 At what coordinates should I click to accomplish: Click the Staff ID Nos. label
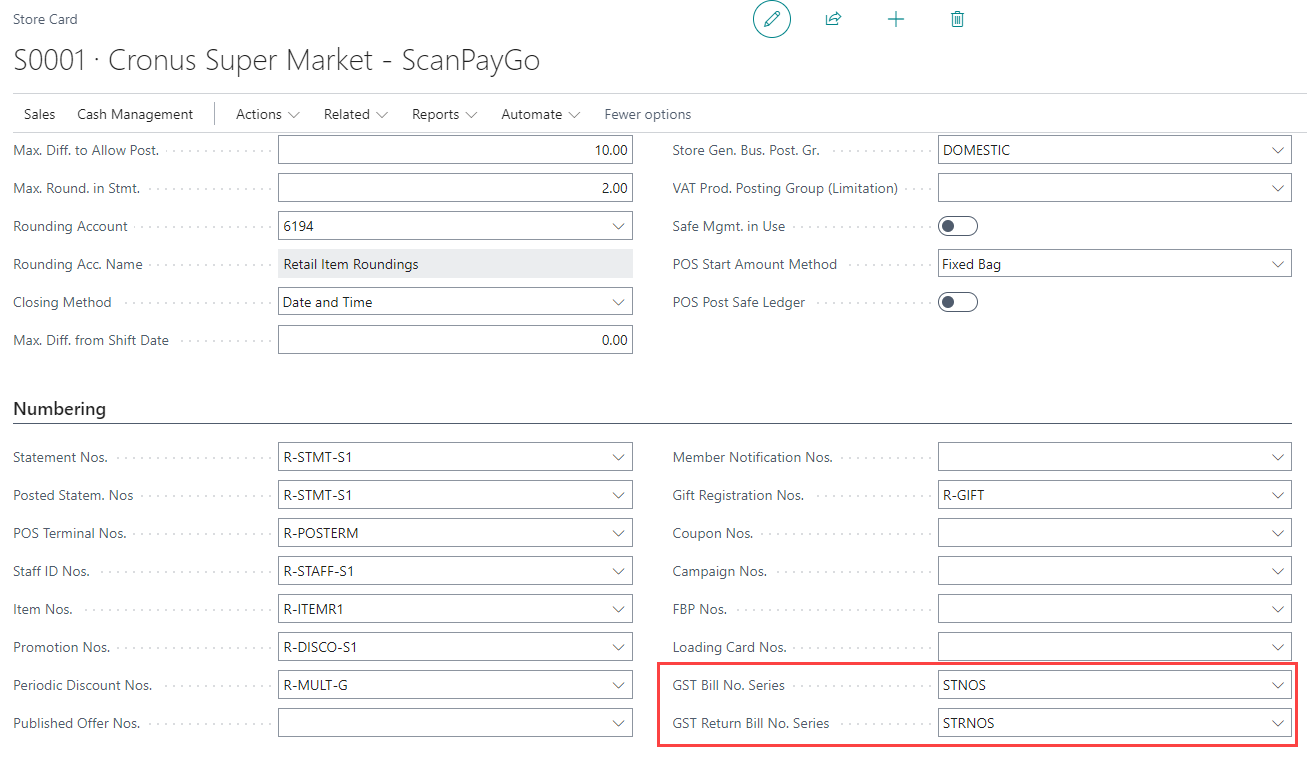coord(52,571)
